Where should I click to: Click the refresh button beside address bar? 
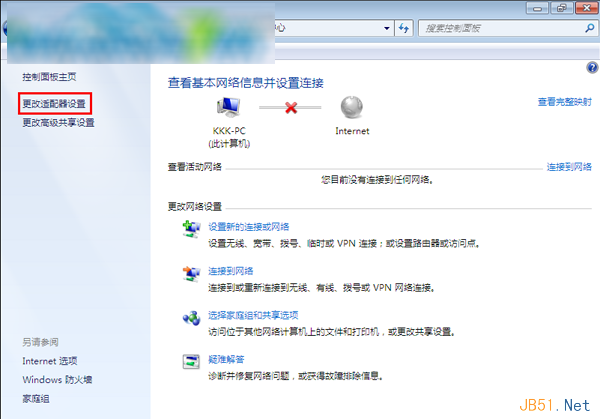coord(403,30)
